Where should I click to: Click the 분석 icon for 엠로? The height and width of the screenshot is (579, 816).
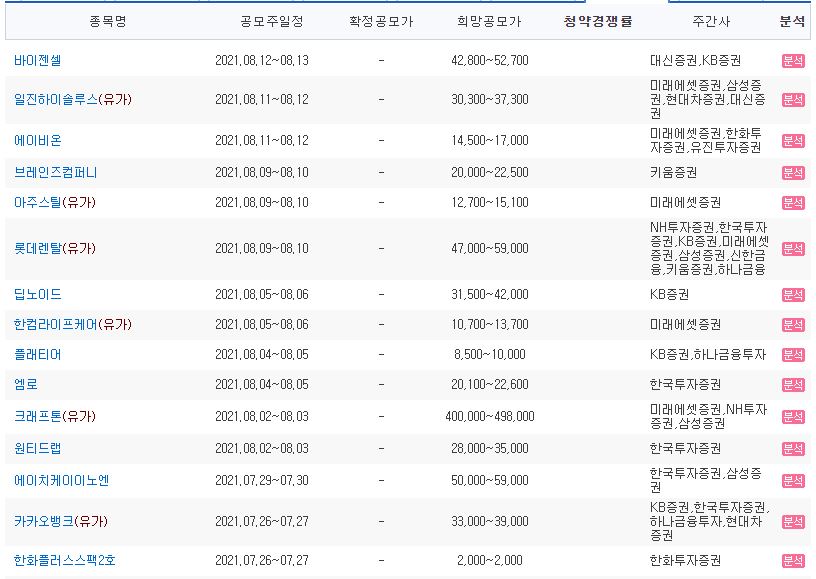pyautogui.click(x=793, y=385)
